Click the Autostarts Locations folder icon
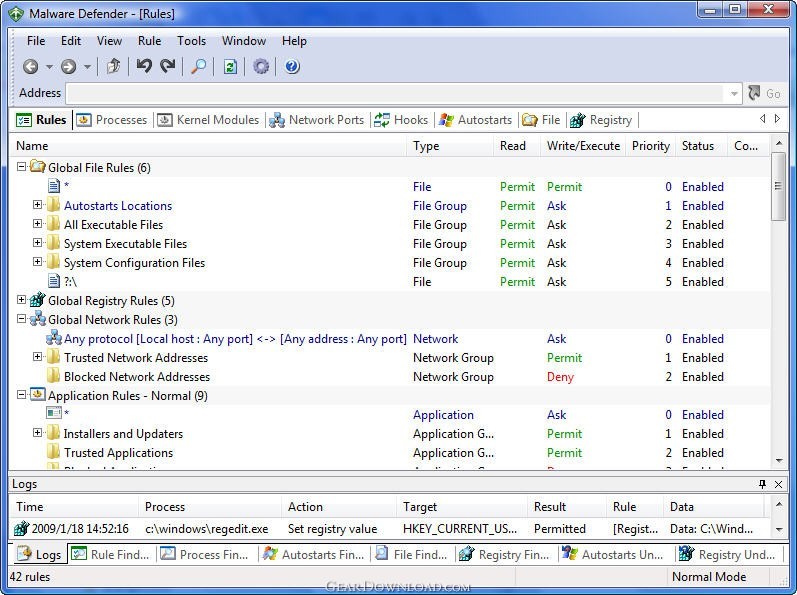 click(x=53, y=205)
